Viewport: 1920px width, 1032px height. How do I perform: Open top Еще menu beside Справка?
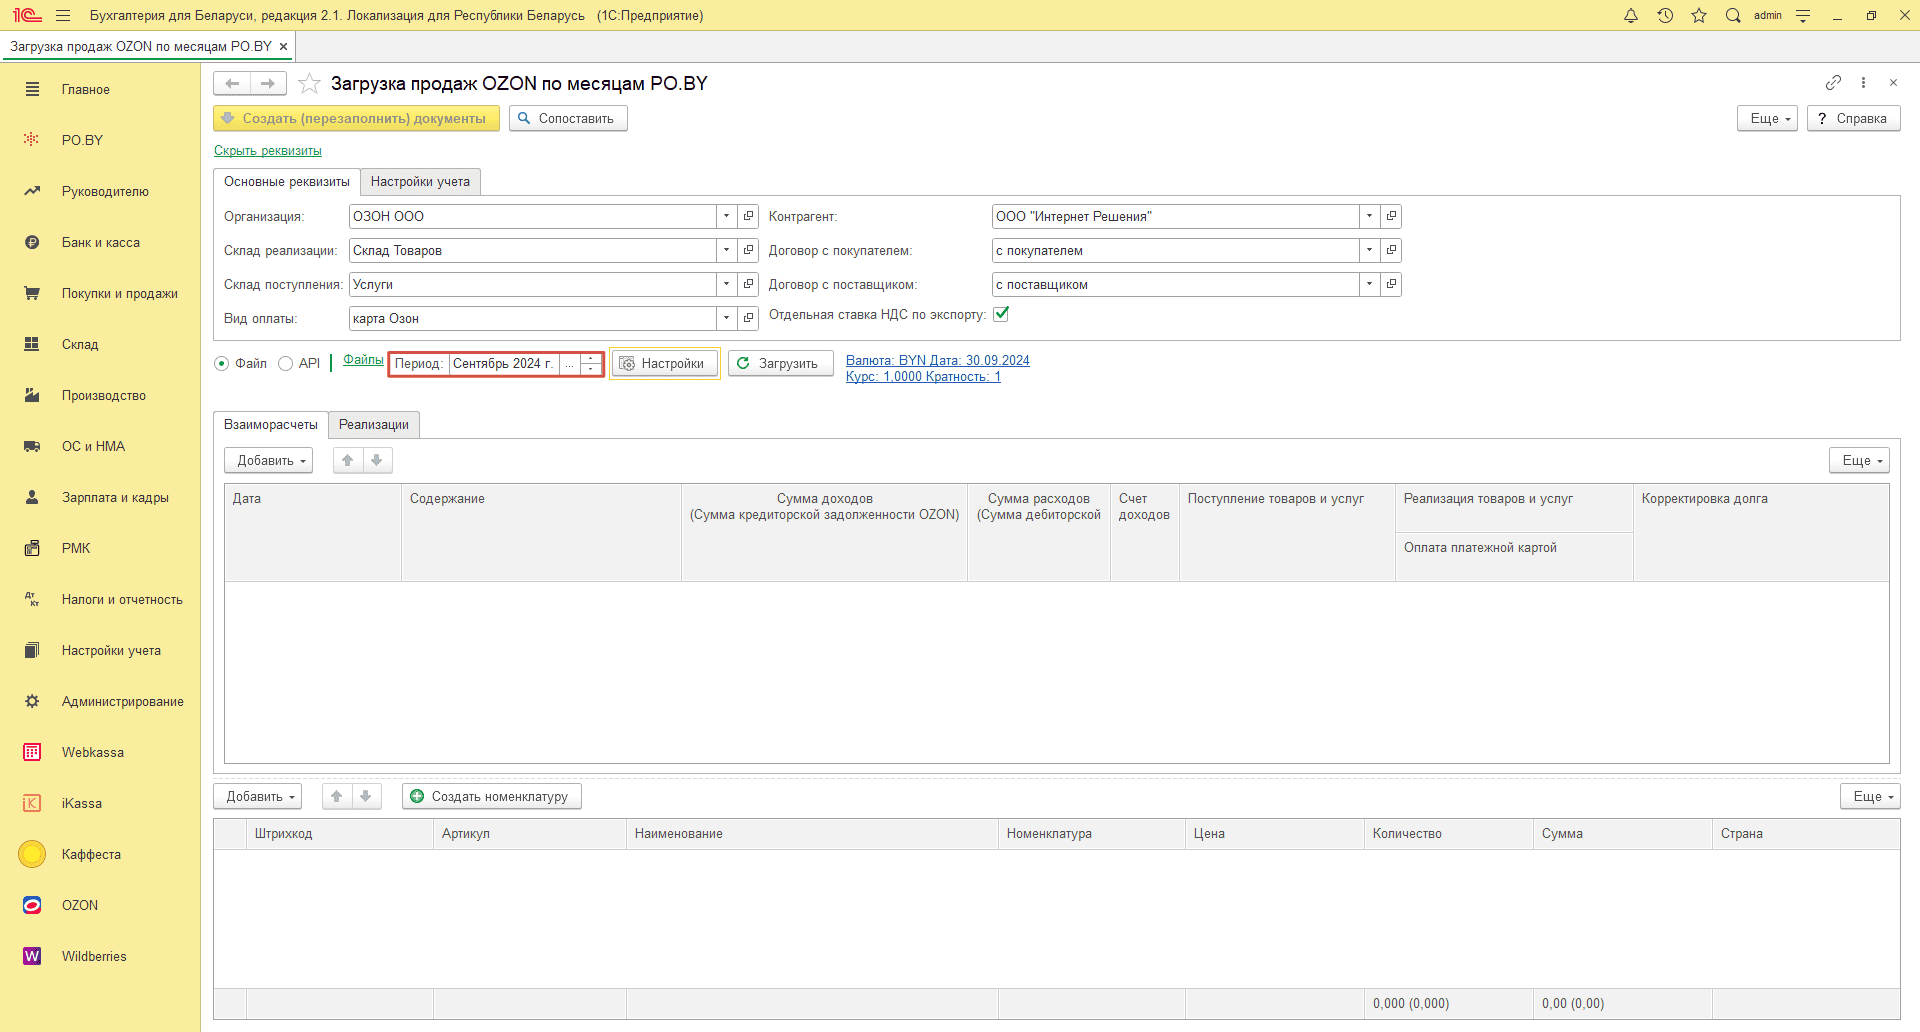click(1768, 118)
